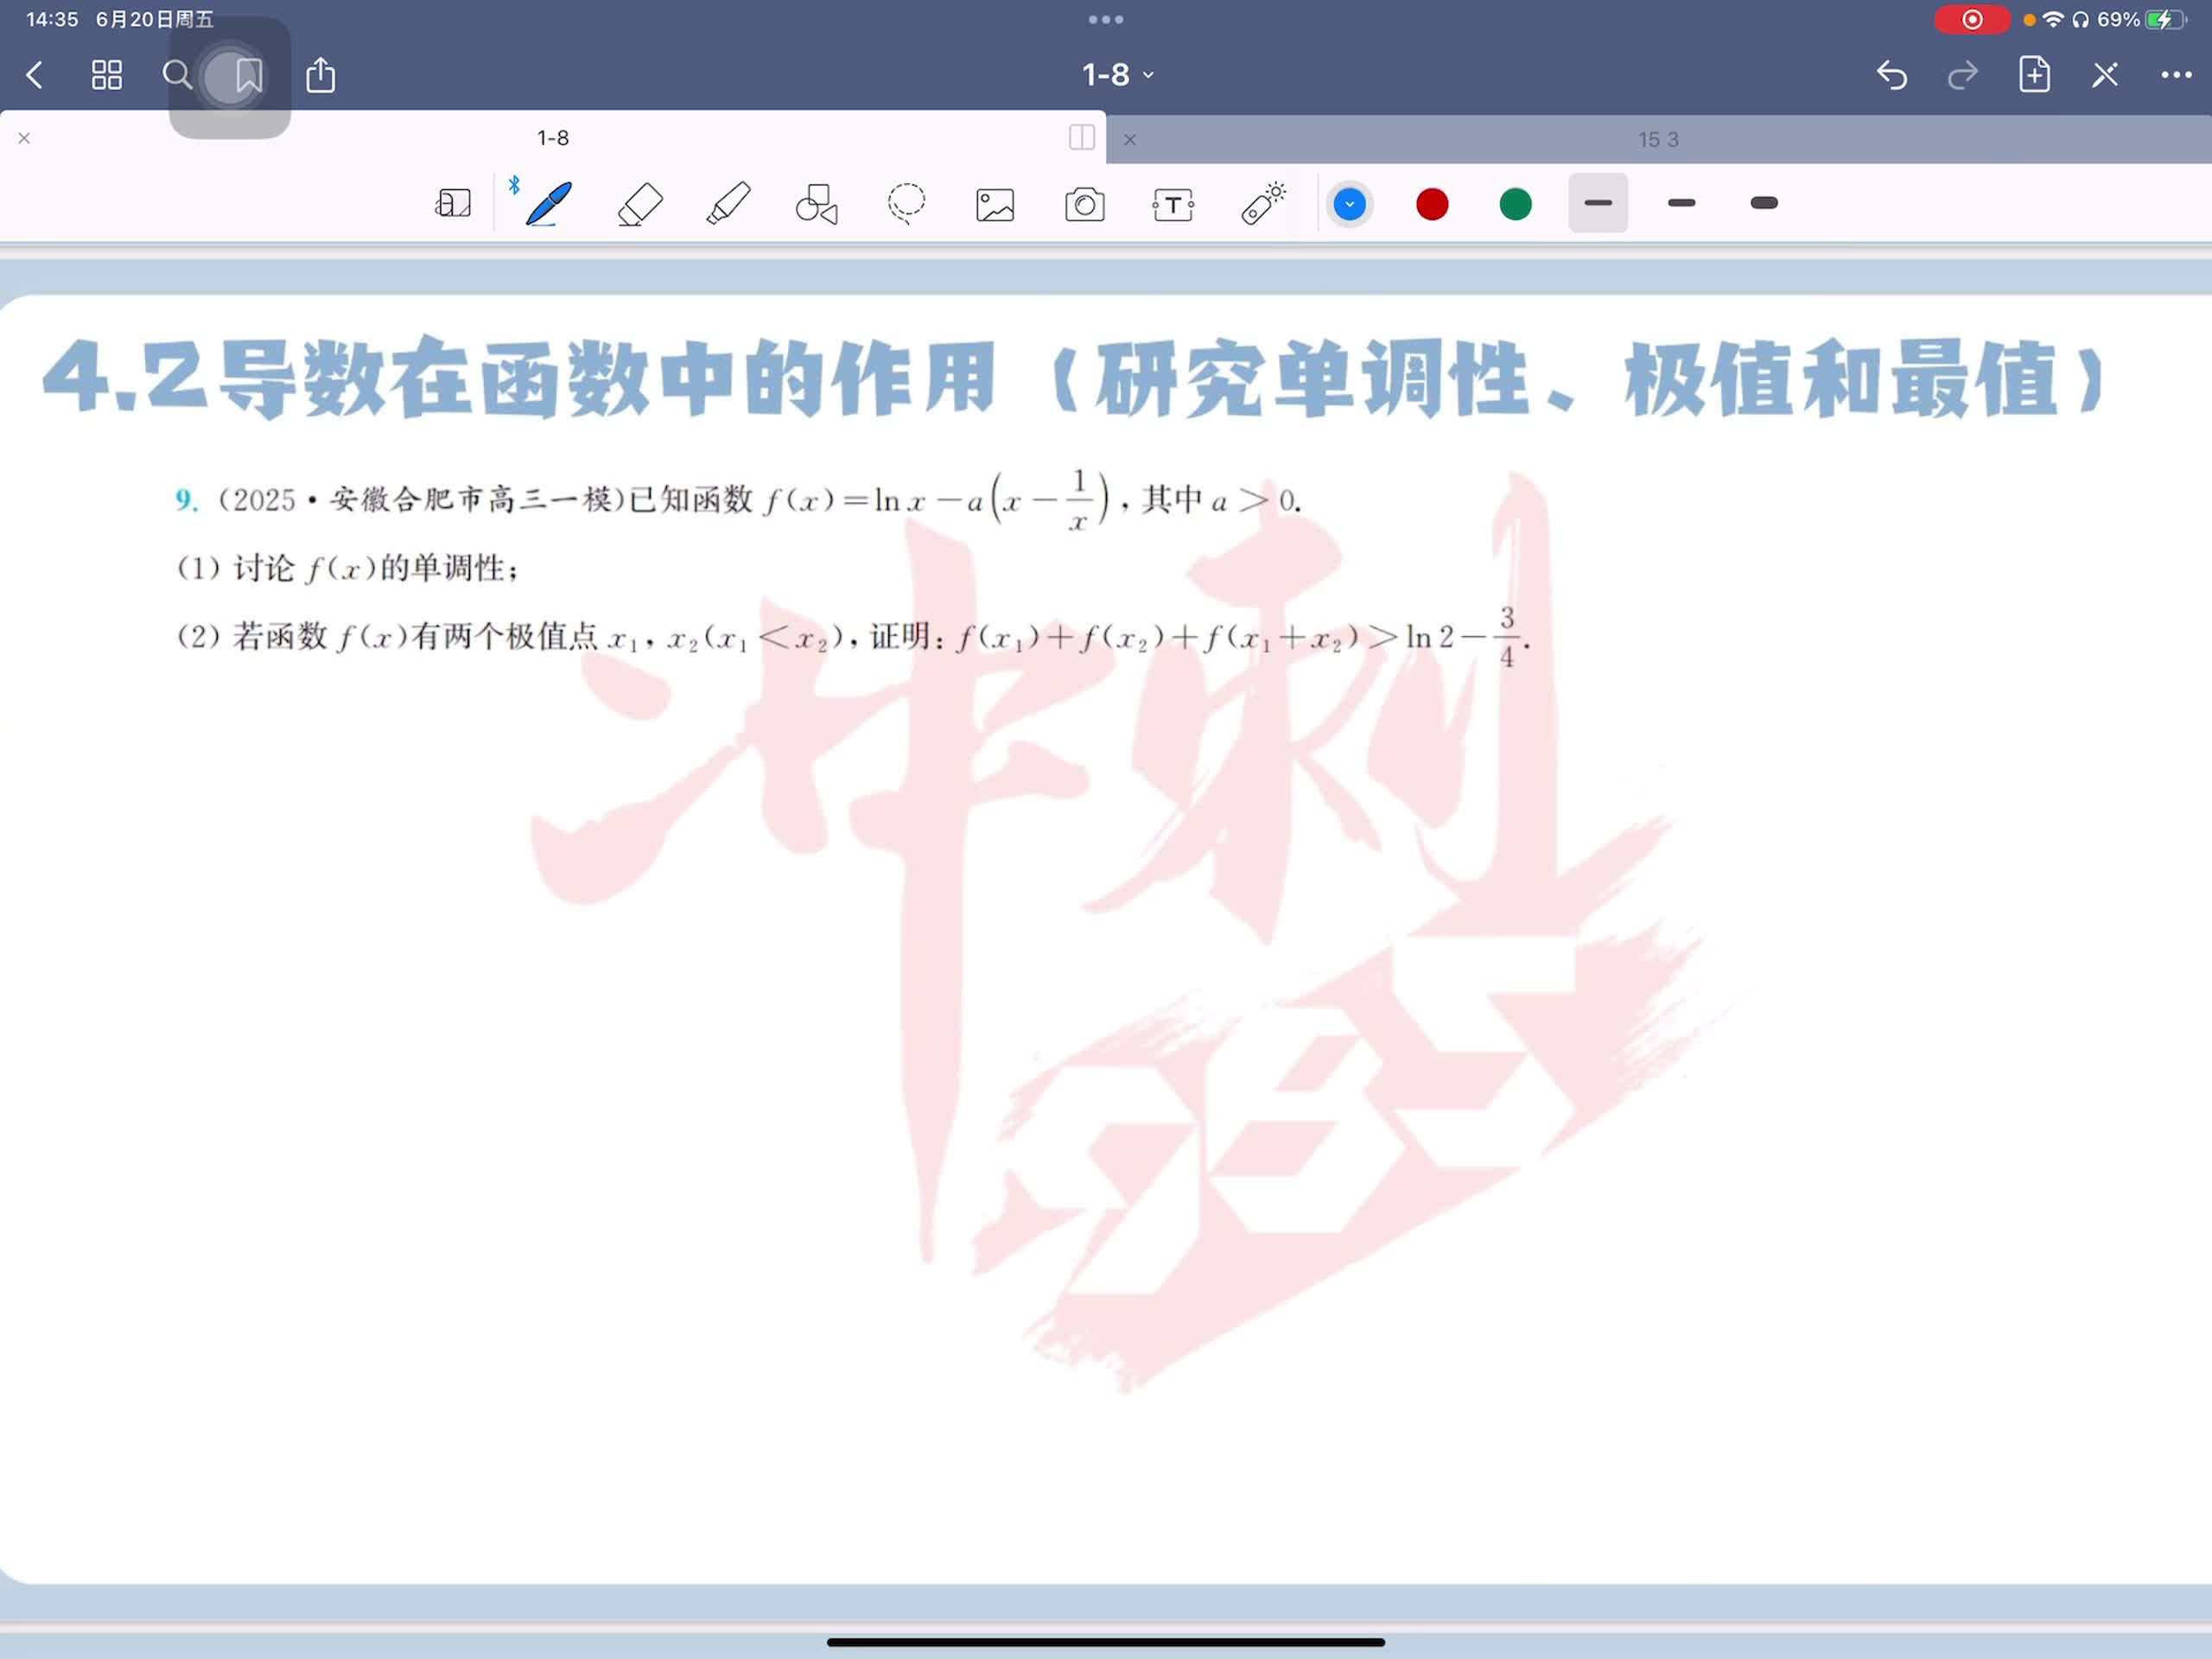Open the three-dot more options menu
The image size is (2212, 1659).
(x=2176, y=75)
